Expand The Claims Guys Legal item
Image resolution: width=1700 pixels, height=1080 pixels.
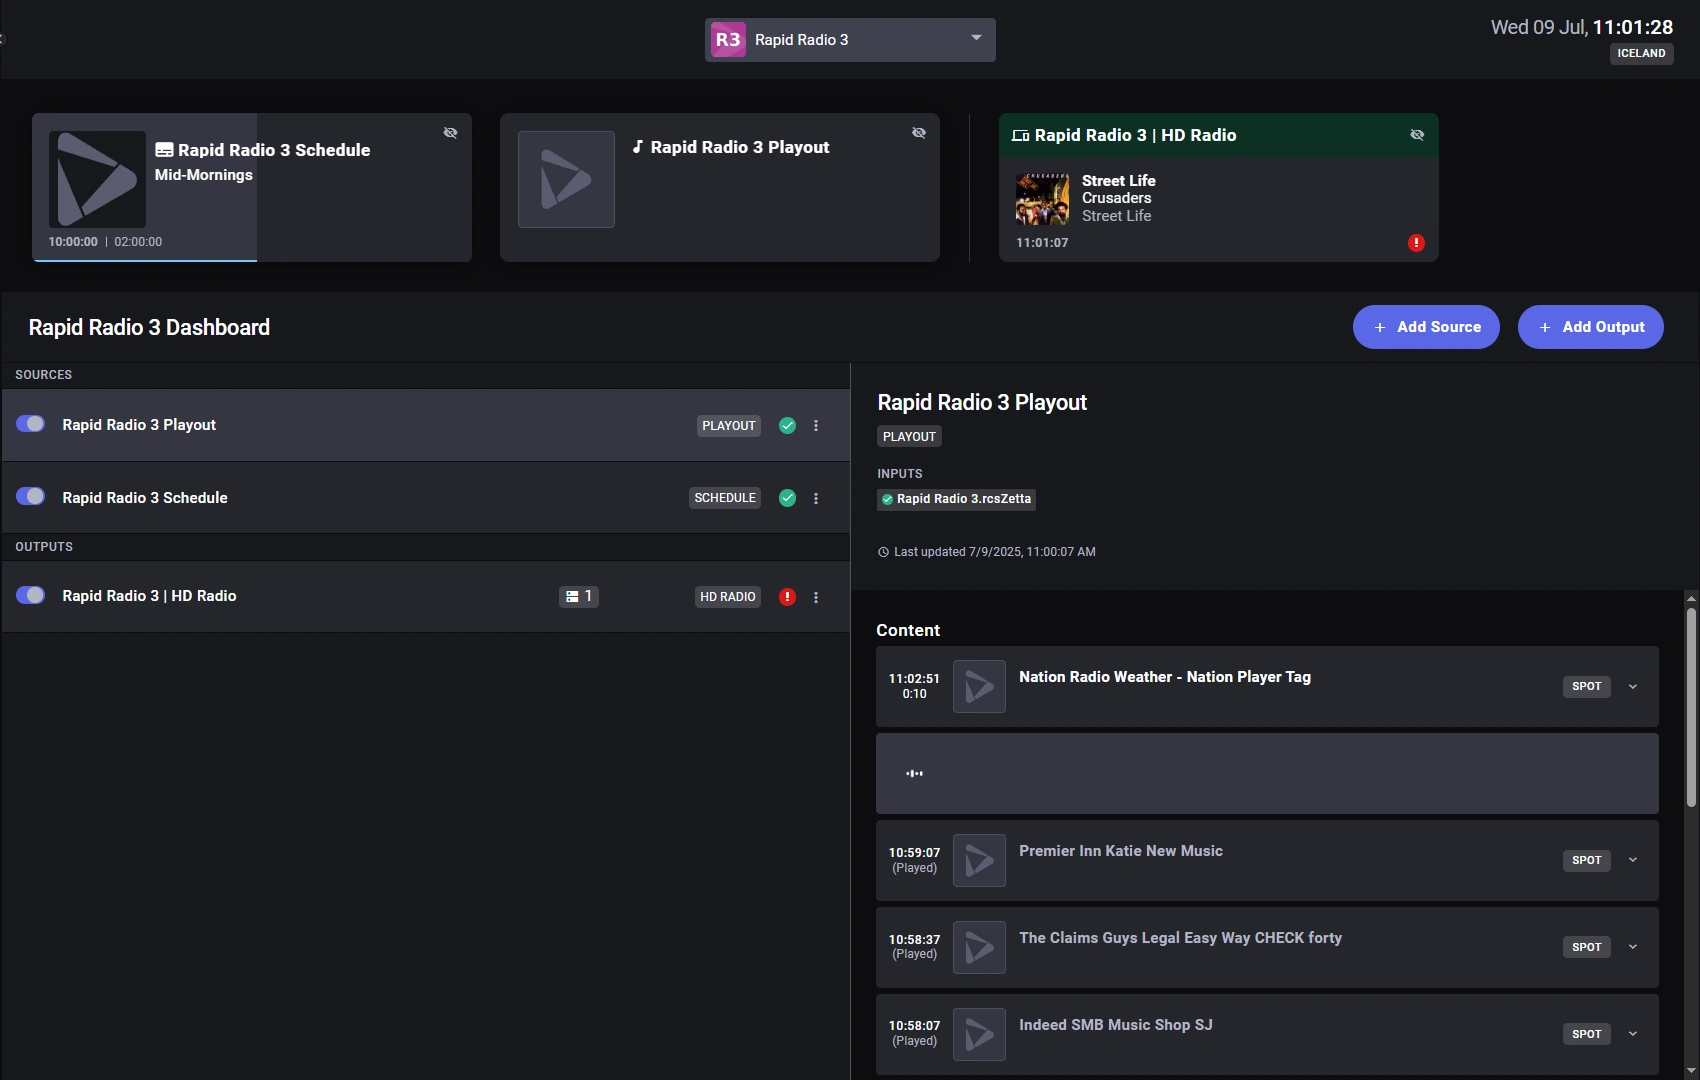pos(1633,947)
